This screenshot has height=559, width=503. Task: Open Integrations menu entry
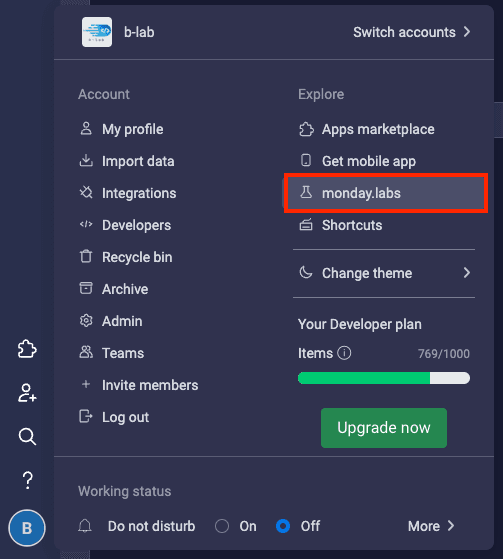(x=139, y=193)
